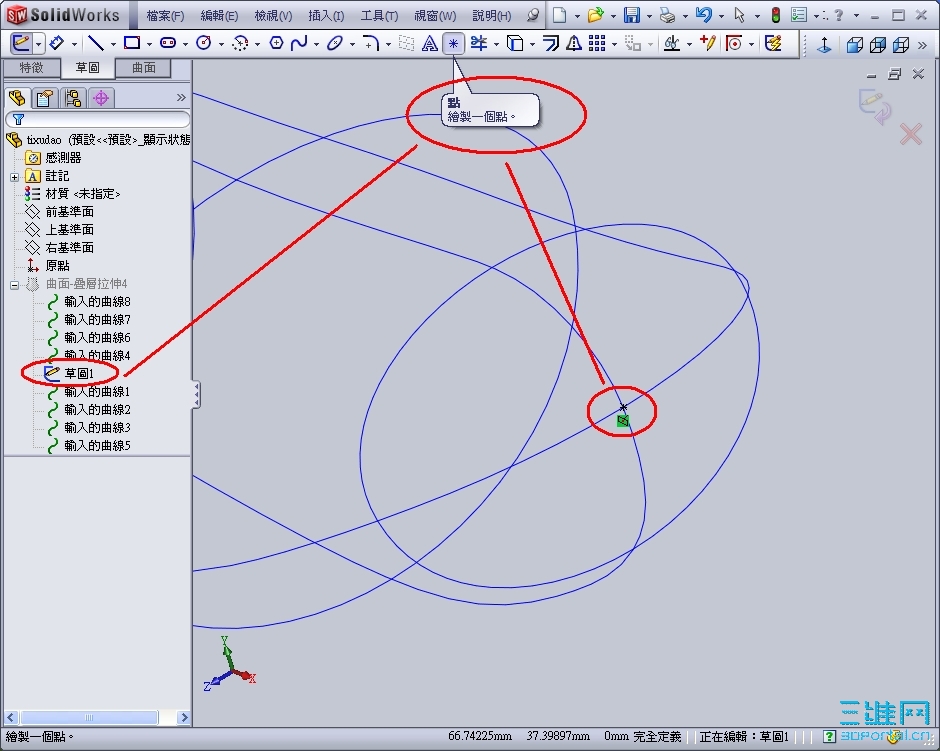Expand the 註記 tree node

coord(14,177)
